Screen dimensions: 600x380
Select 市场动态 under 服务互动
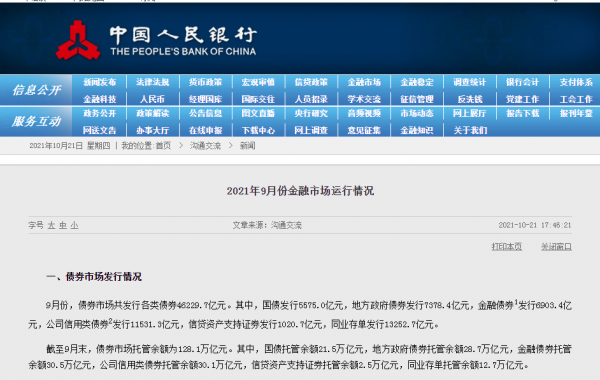coord(417,113)
